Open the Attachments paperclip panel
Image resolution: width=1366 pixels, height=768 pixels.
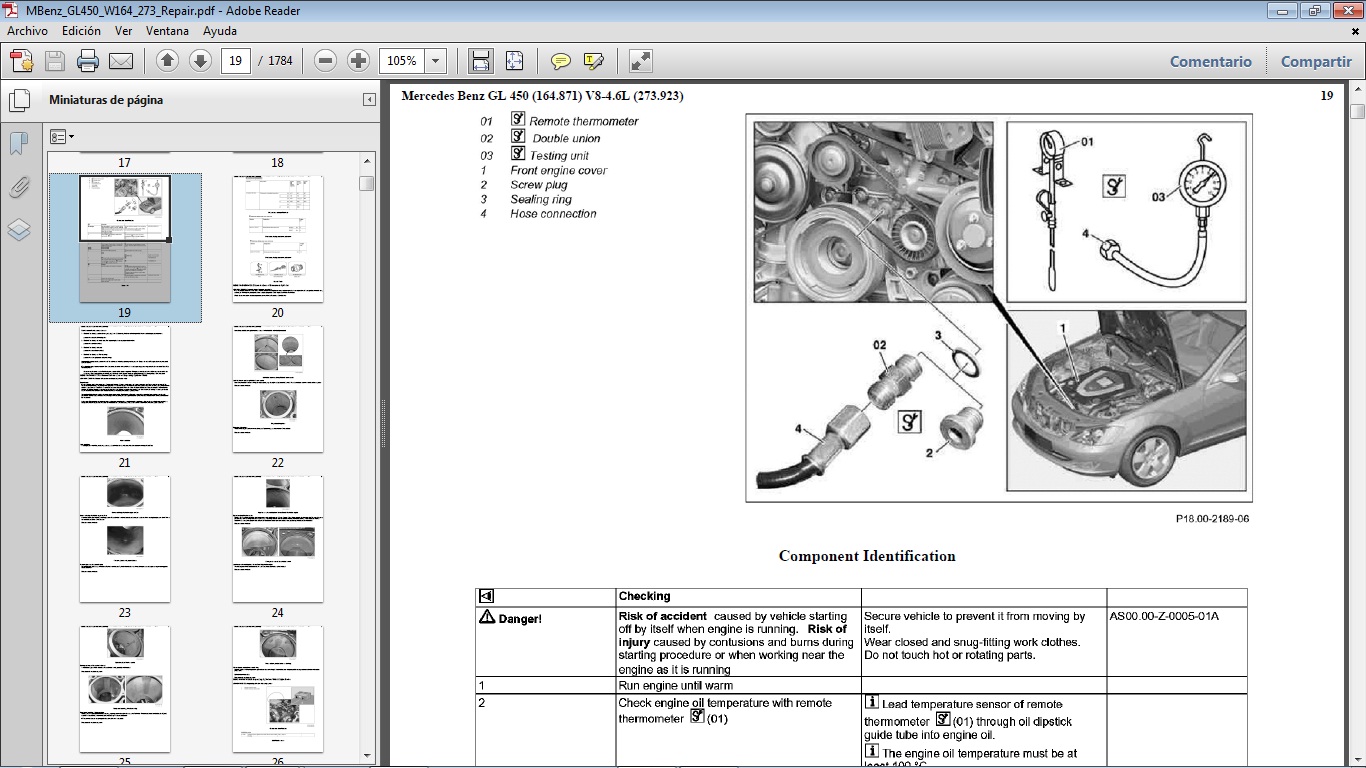[17, 187]
